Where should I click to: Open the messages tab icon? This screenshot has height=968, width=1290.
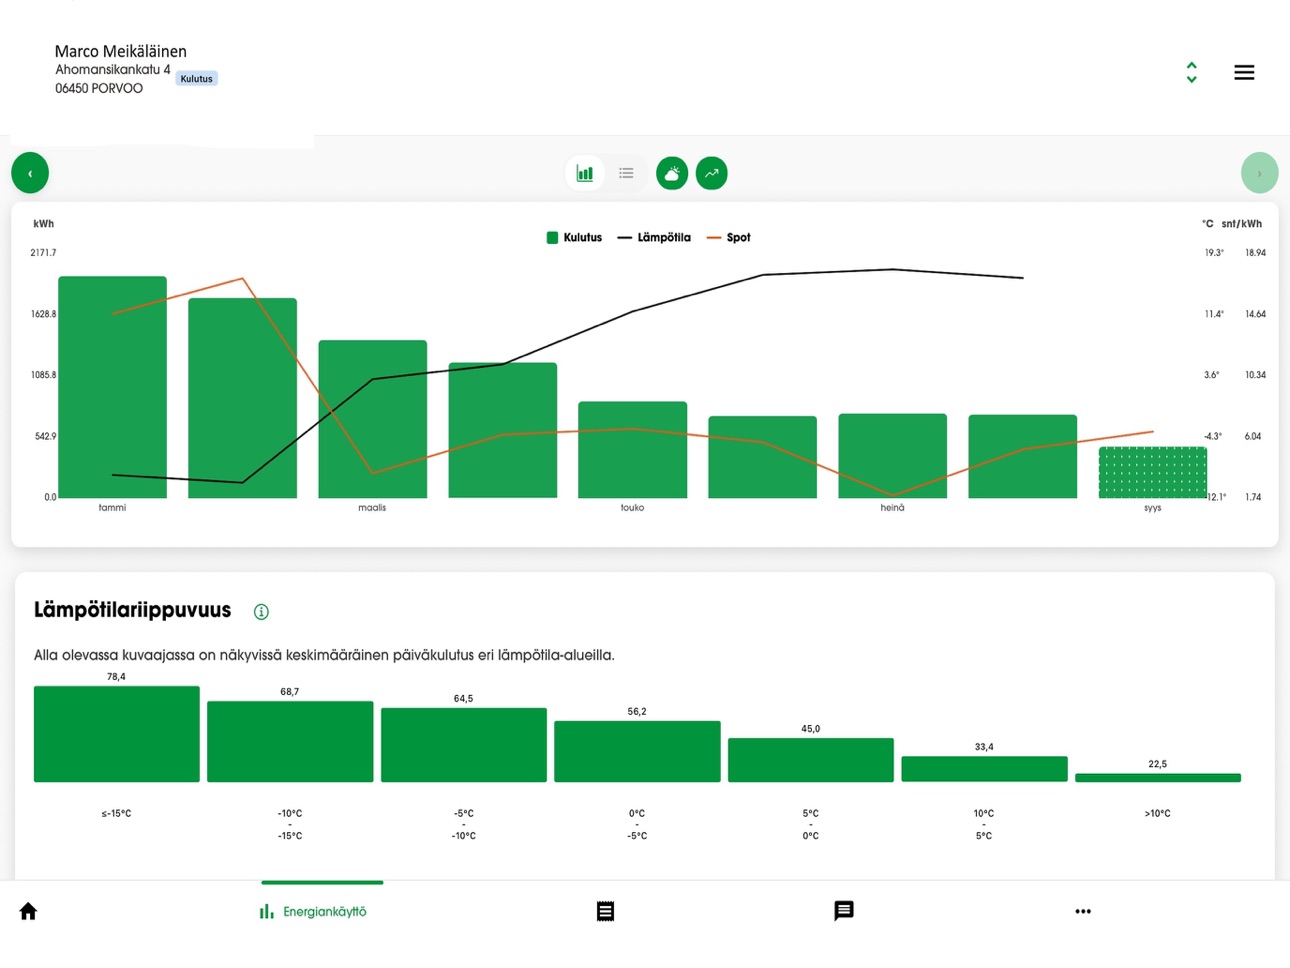coord(844,911)
